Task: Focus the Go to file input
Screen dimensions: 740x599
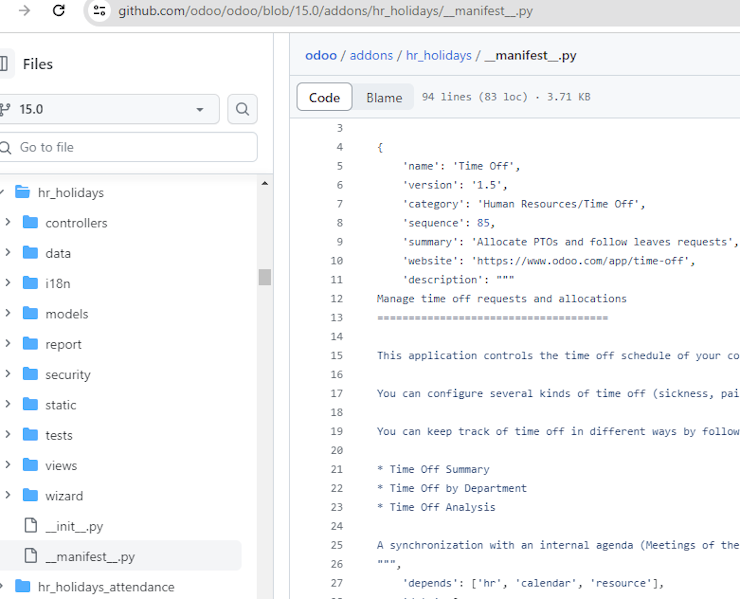Action: tap(128, 147)
